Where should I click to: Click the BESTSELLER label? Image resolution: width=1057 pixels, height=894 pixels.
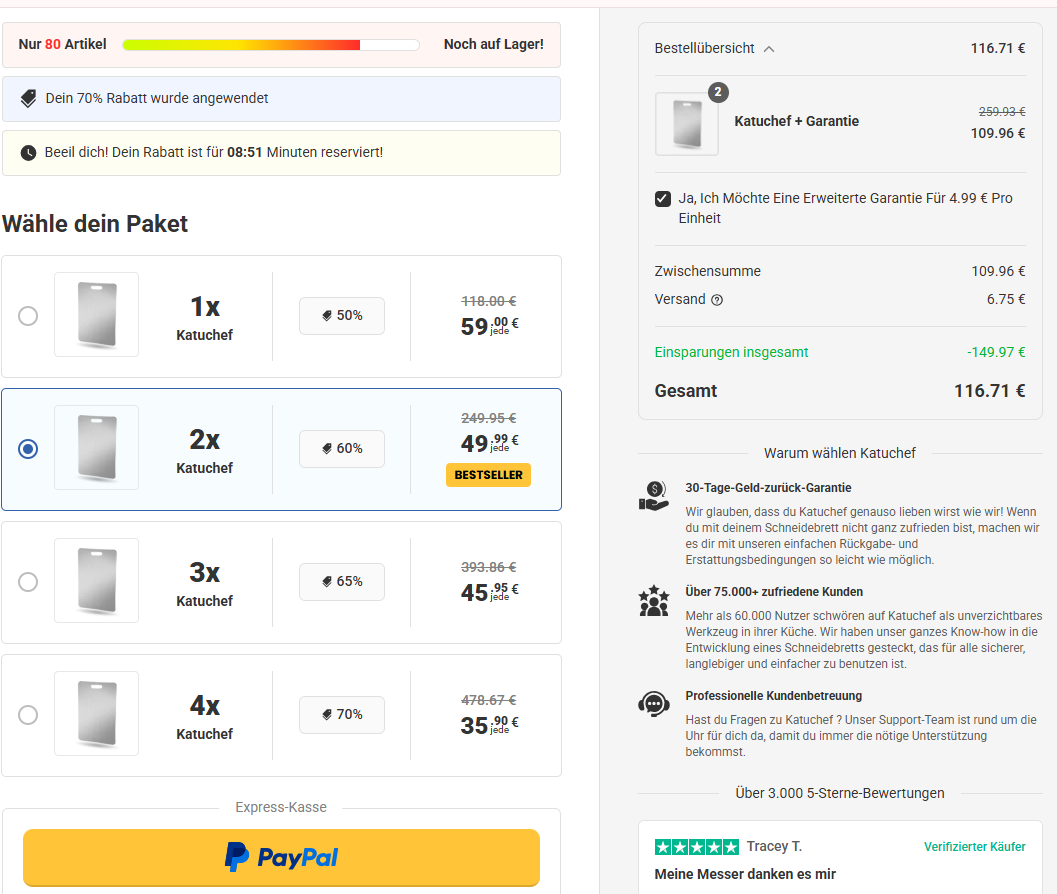pyautogui.click(x=489, y=475)
